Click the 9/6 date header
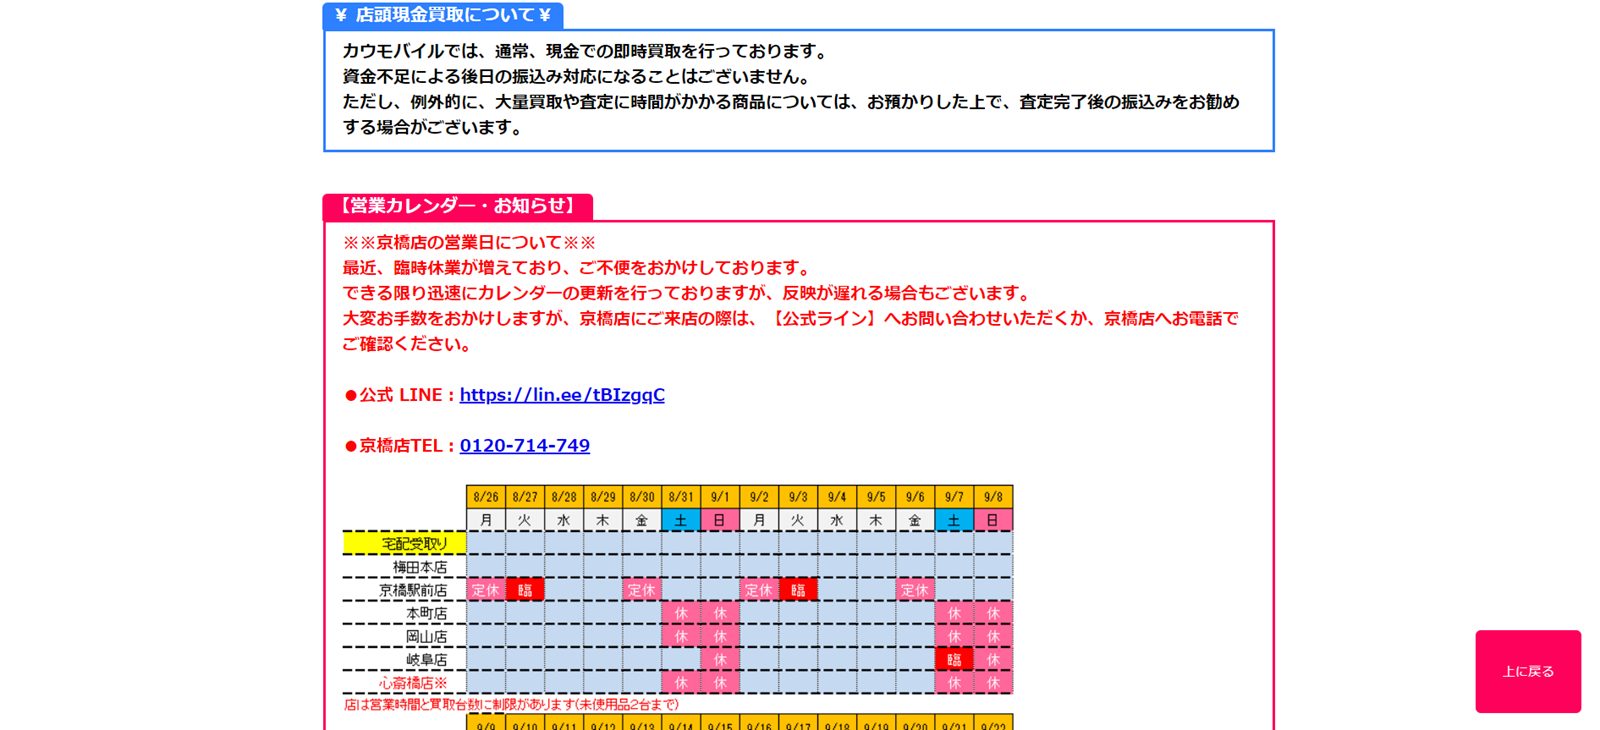Image resolution: width=1600 pixels, height=730 pixels. coord(915,497)
